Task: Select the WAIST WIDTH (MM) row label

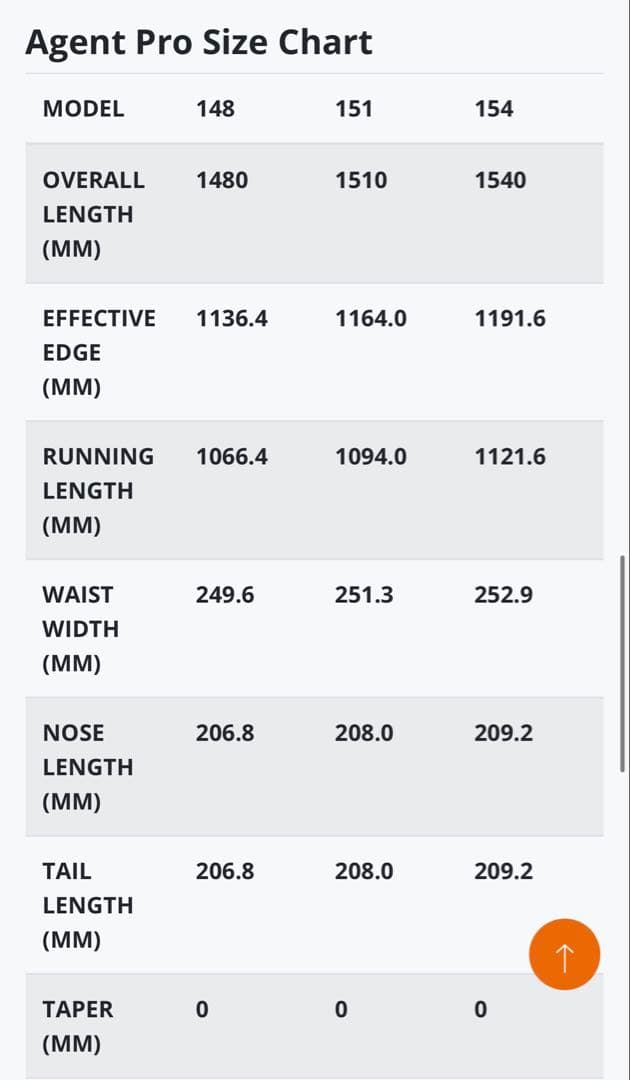Action: click(x=81, y=629)
